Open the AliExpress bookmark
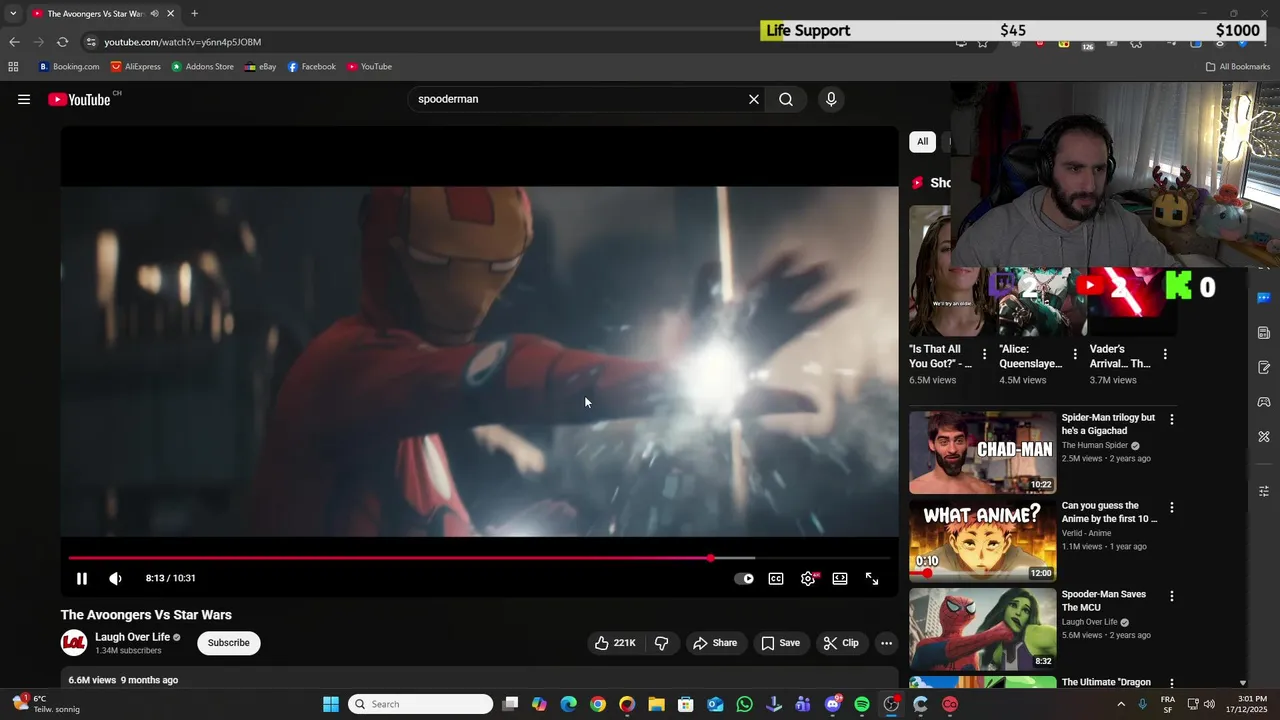Screen dimensions: 1280x720 point(135,67)
